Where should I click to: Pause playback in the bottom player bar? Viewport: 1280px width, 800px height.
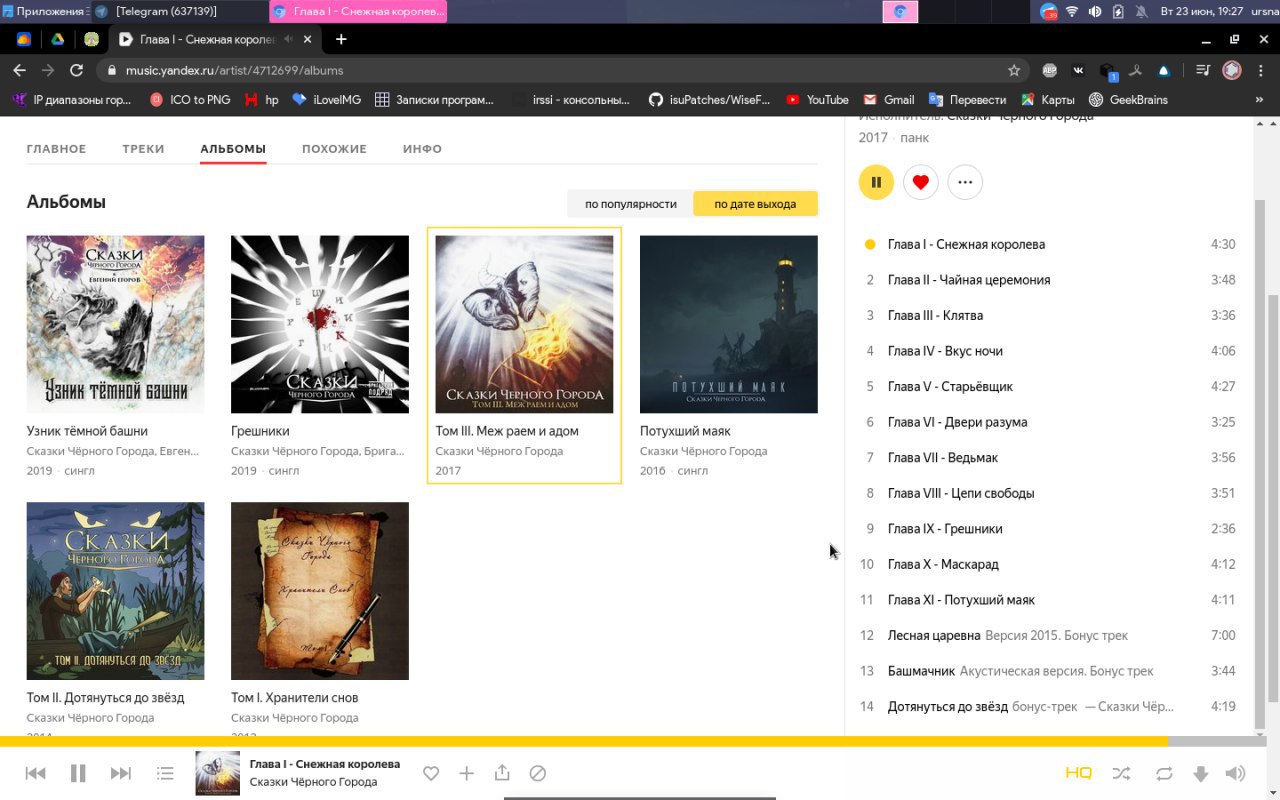tap(78, 773)
